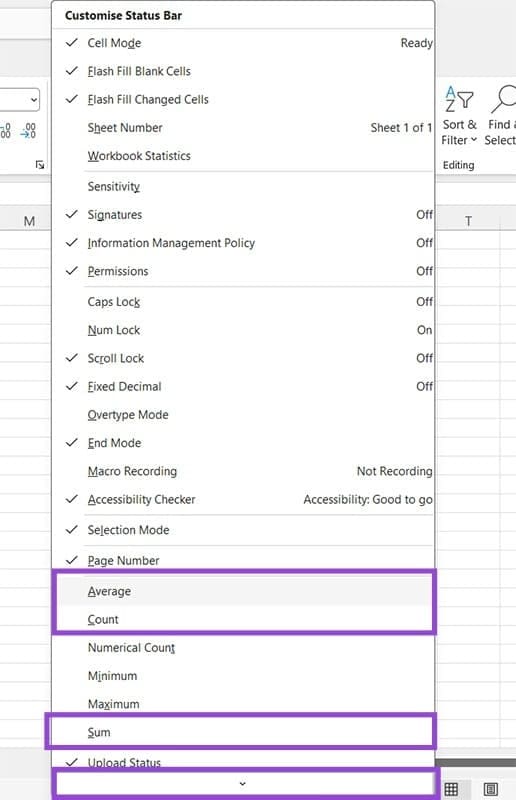Screen dimensions: 516x800
Task: Open the Number group dialog launcher
Action: point(40,164)
